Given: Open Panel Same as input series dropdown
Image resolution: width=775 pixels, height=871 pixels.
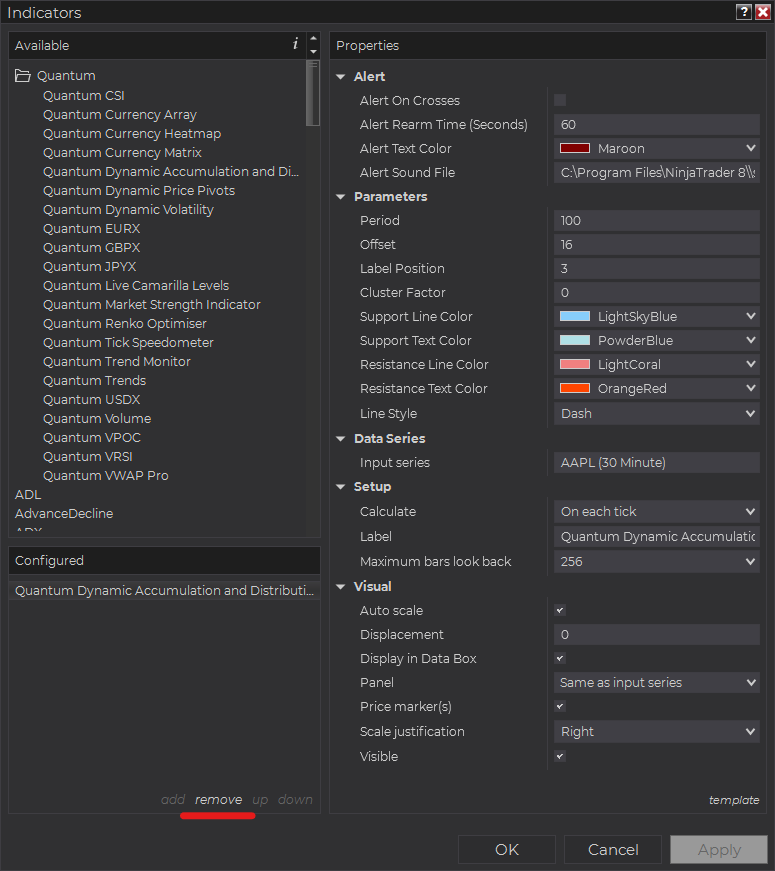Looking at the screenshot, I should (x=657, y=682).
